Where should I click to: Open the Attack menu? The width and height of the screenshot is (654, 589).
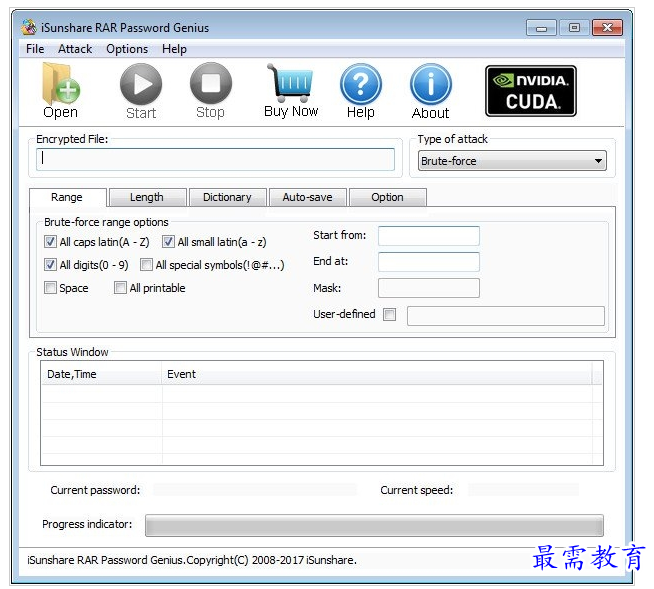tap(75, 49)
